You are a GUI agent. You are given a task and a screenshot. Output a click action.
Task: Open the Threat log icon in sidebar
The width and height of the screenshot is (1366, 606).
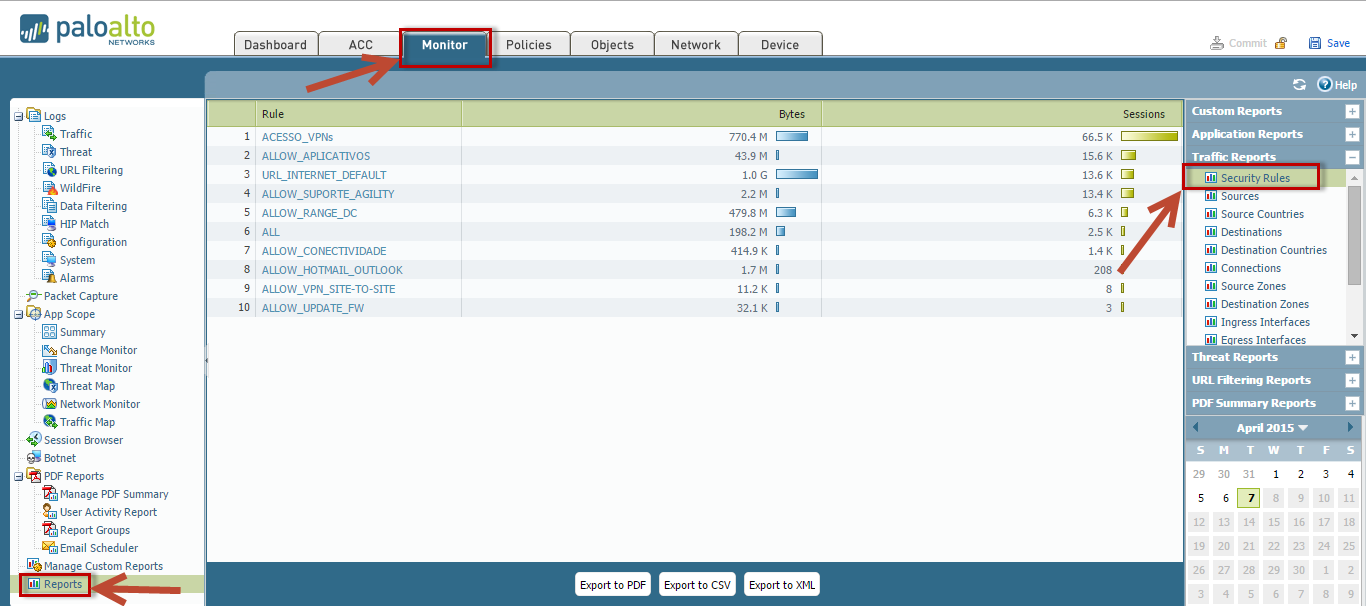(49, 152)
